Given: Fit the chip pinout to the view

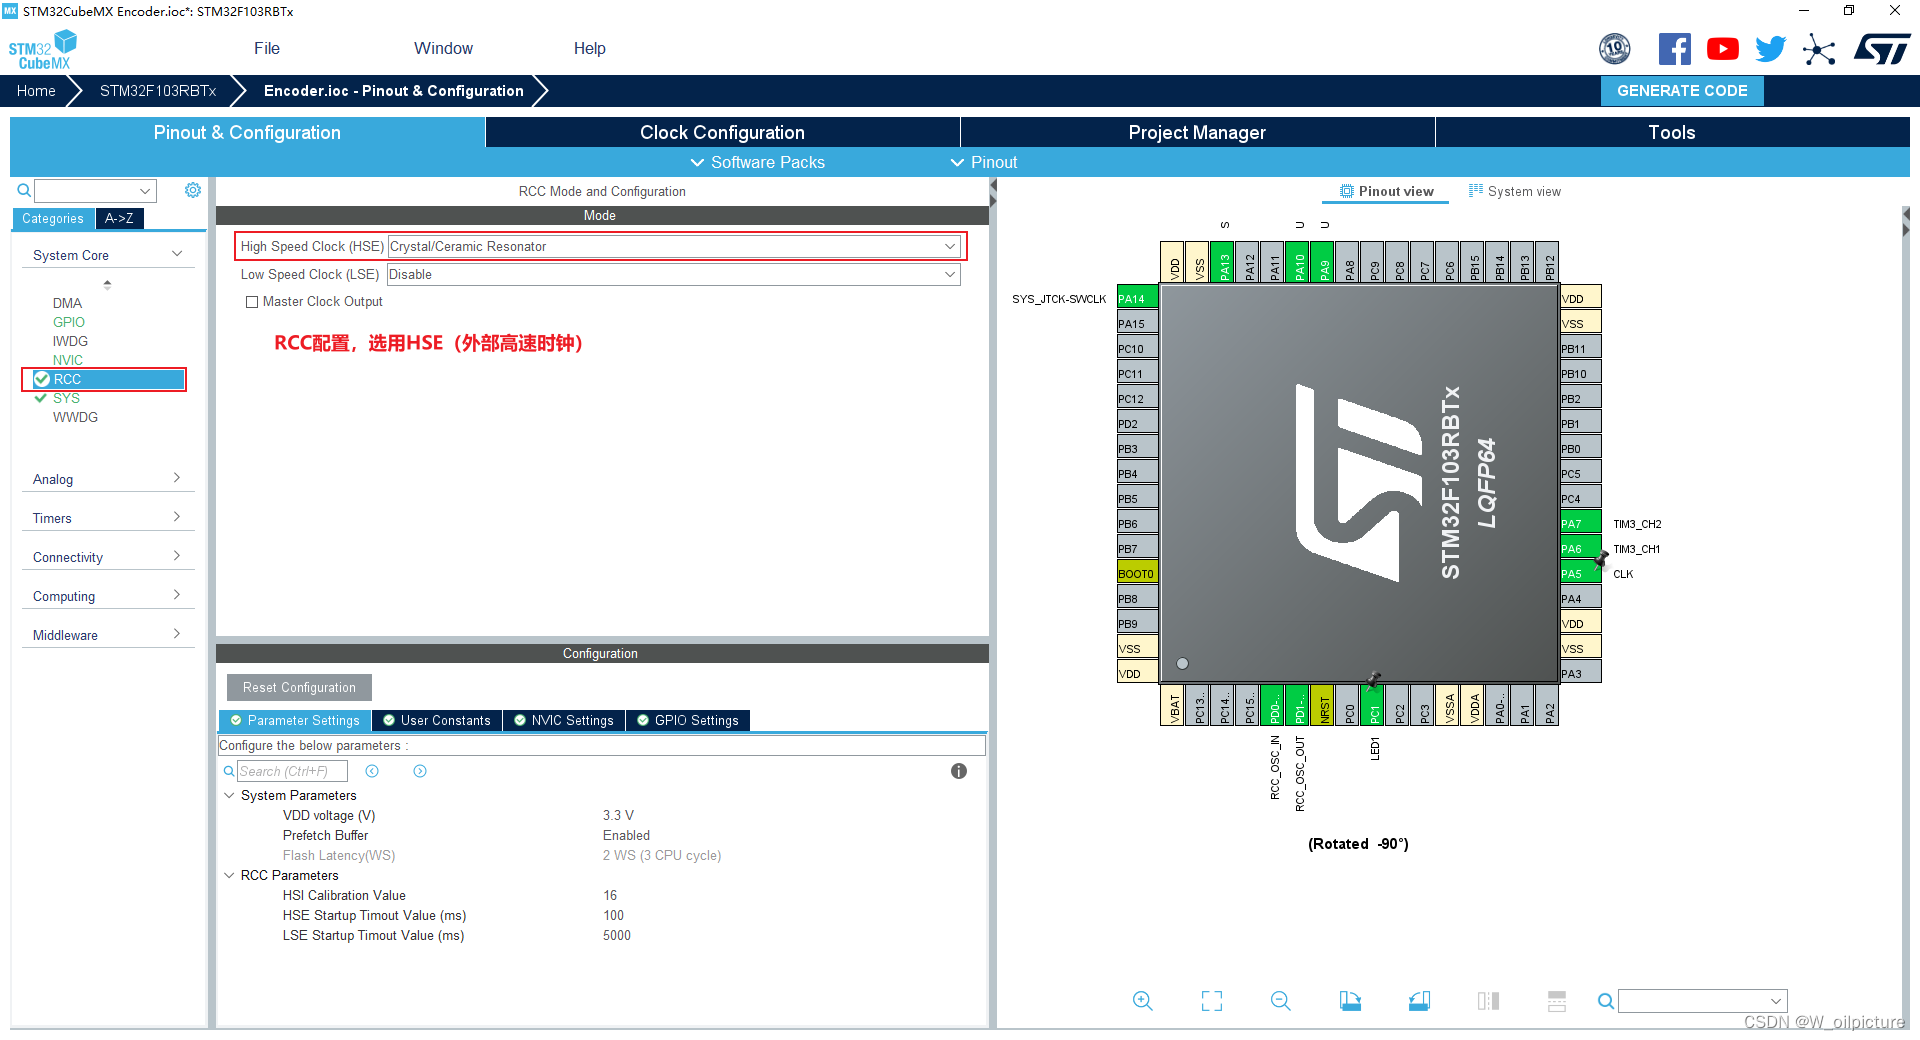Looking at the screenshot, I should pyautogui.click(x=1212, y=1001).
